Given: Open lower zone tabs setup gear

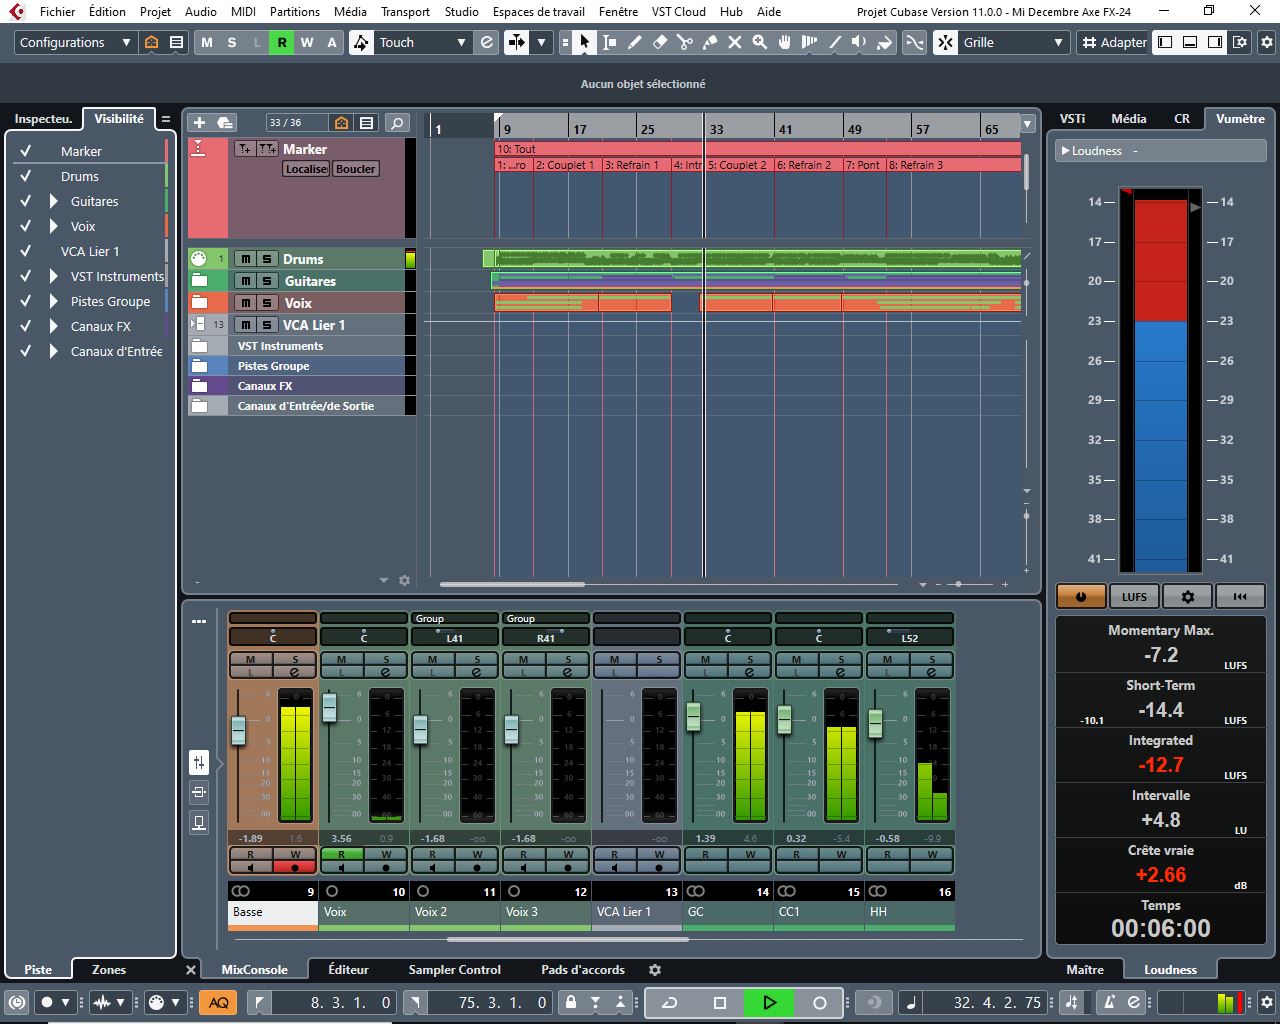Looking at the screenshot, I should pyautogui.click(x=655, y=970).
